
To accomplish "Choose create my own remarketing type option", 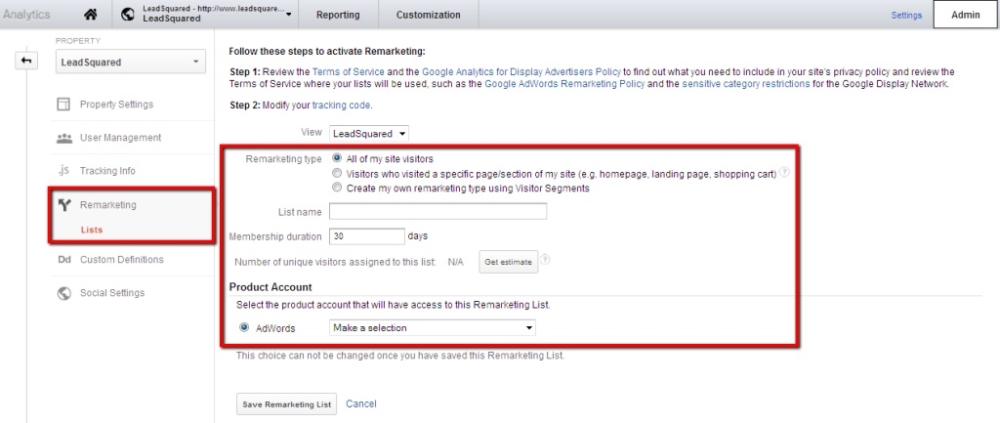I will coord(337,188).
